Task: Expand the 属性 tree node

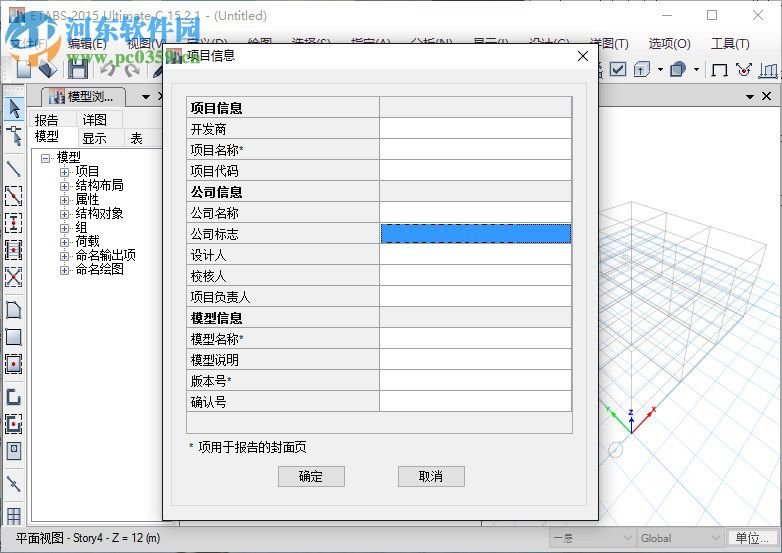Action: (64, 200)
